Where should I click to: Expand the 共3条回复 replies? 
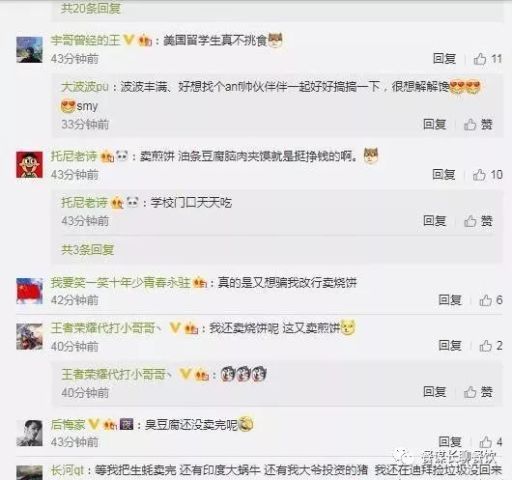[88, 249]
